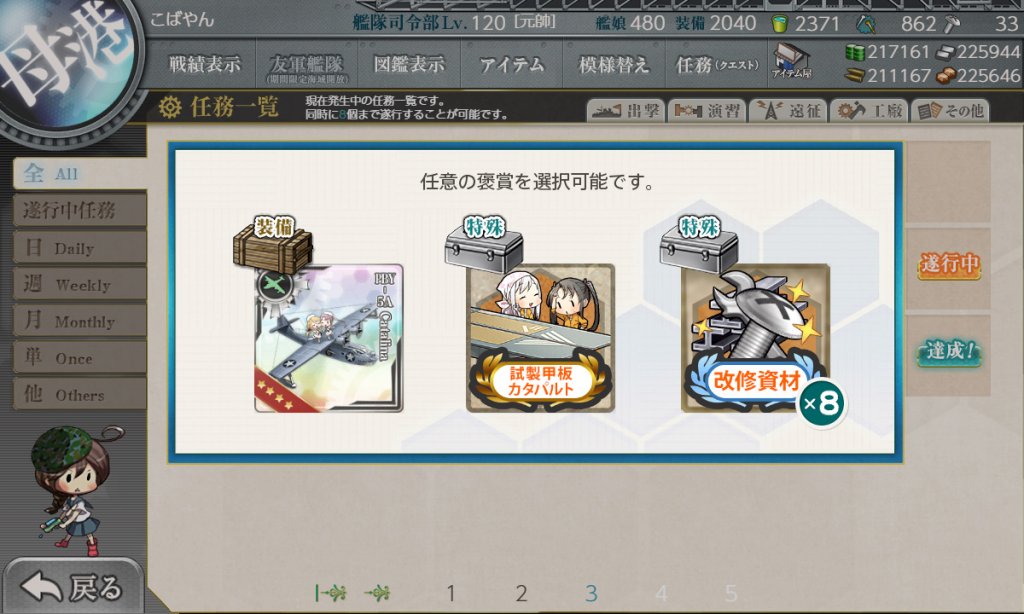
Task: Filter quests by 出撃 sortie tab
Action: 626,111
